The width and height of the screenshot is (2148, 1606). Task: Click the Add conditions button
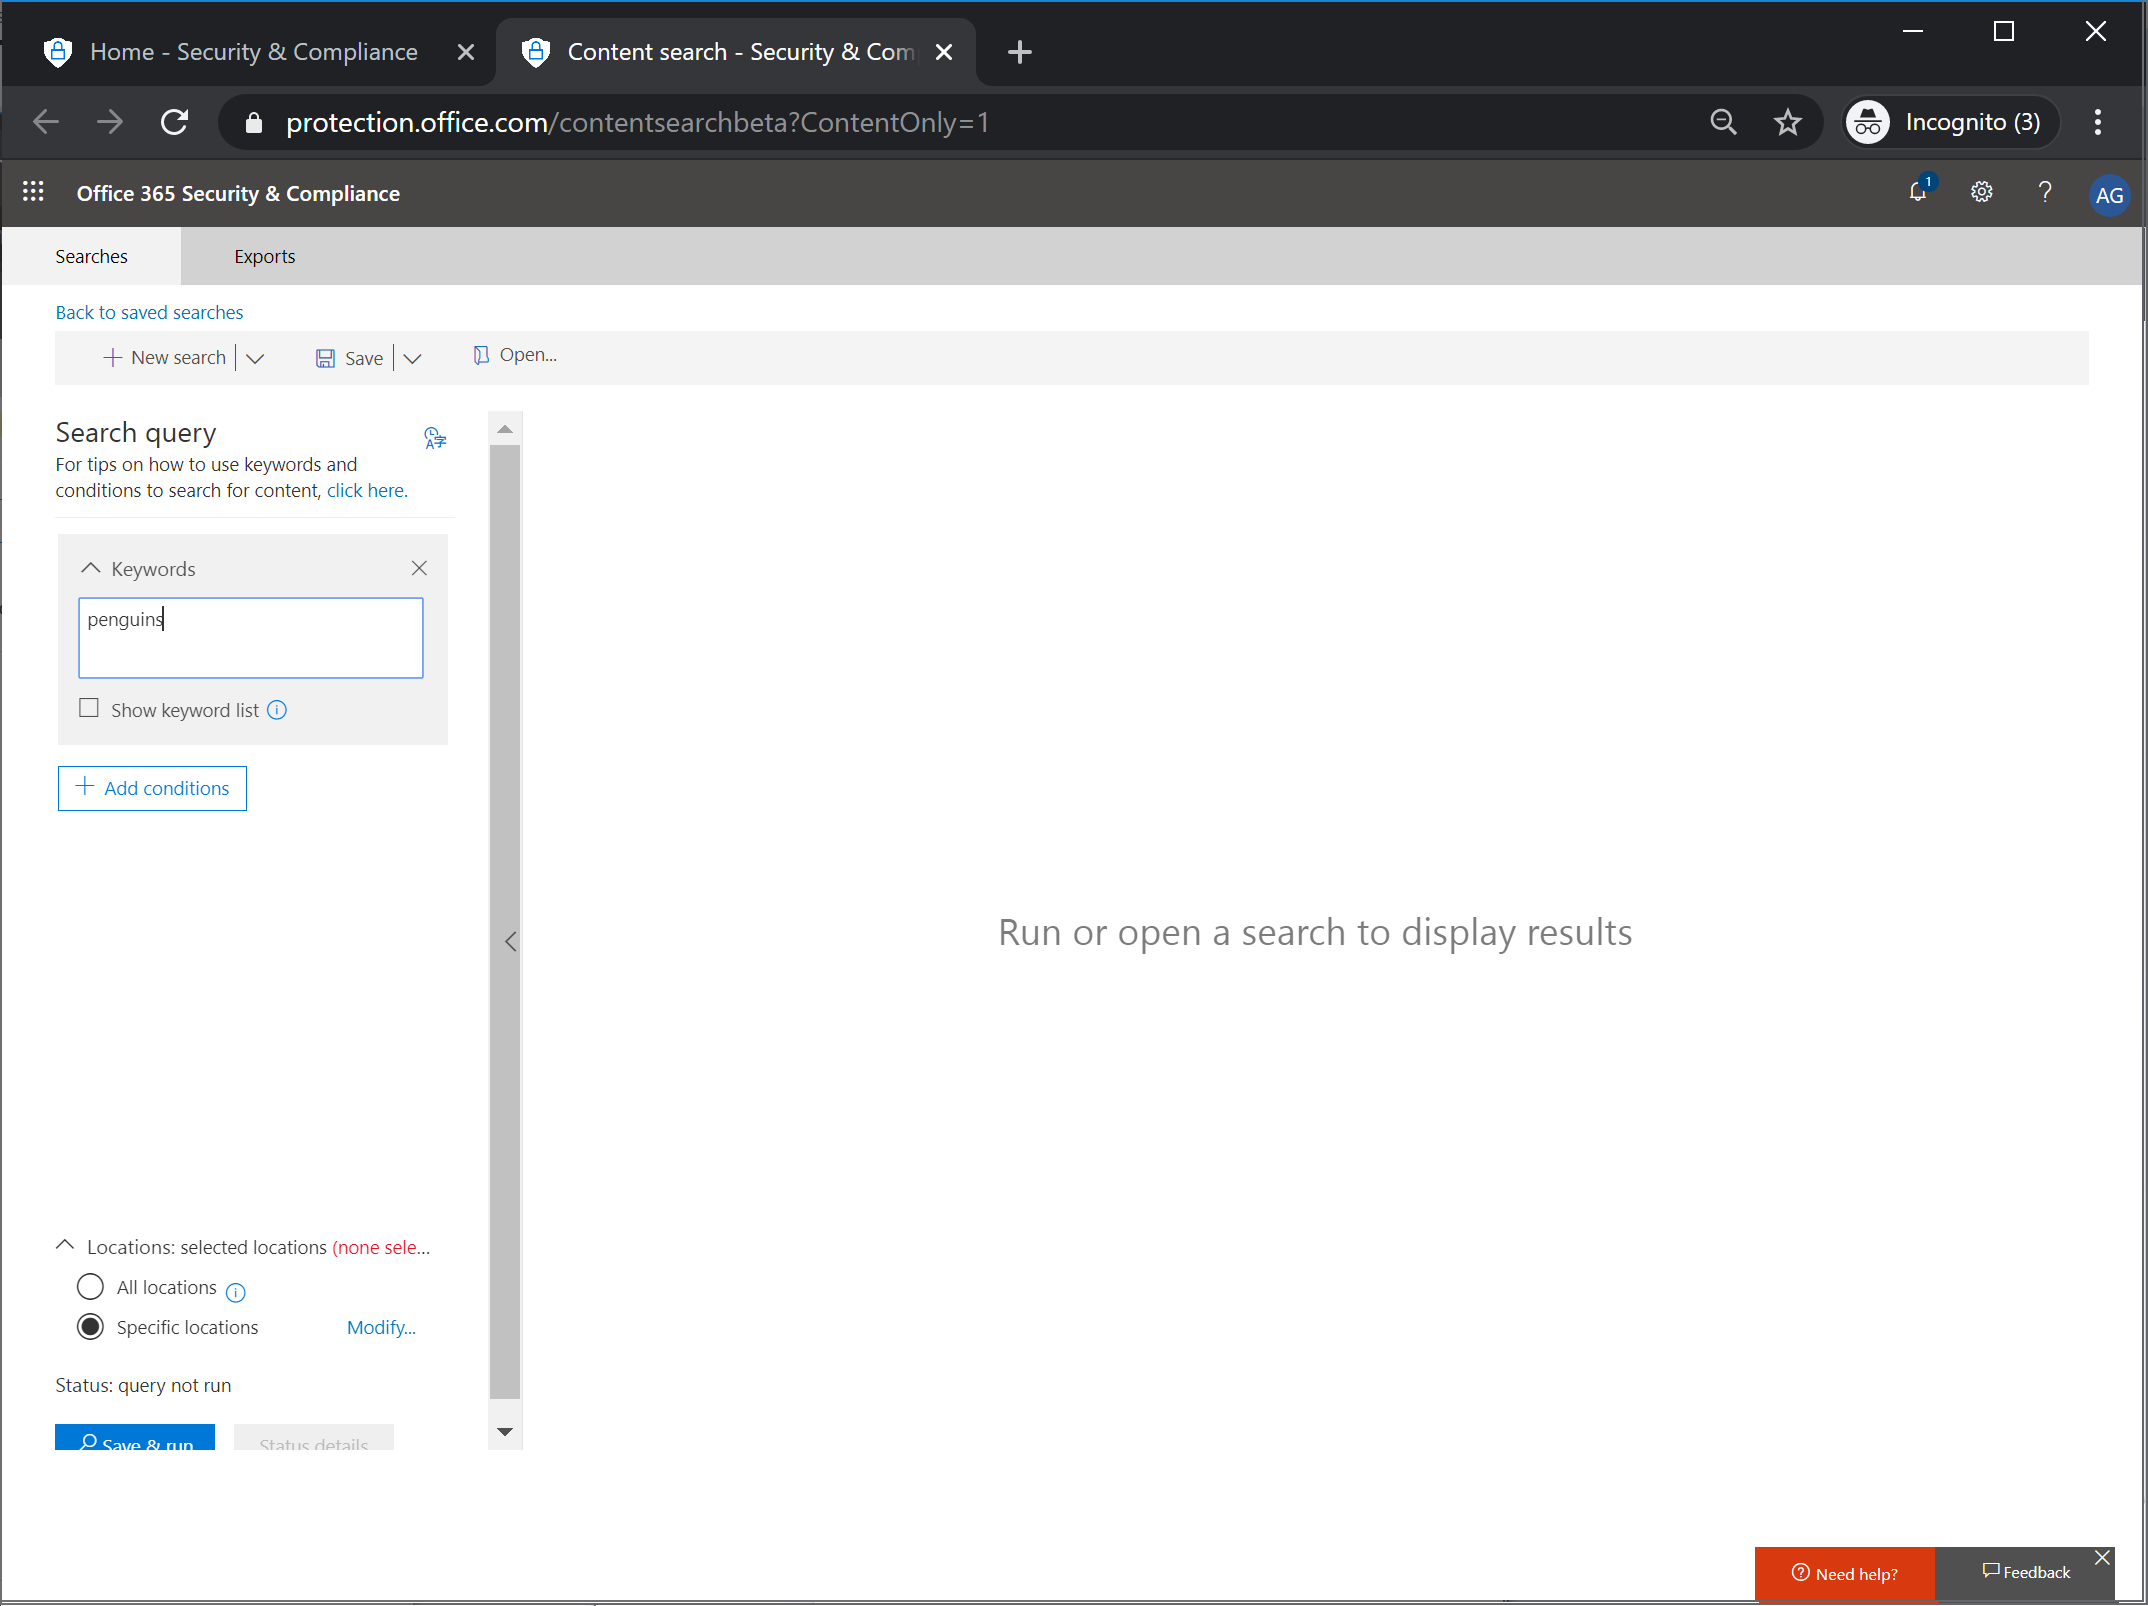pyautogui.click(x=152, y=788)
